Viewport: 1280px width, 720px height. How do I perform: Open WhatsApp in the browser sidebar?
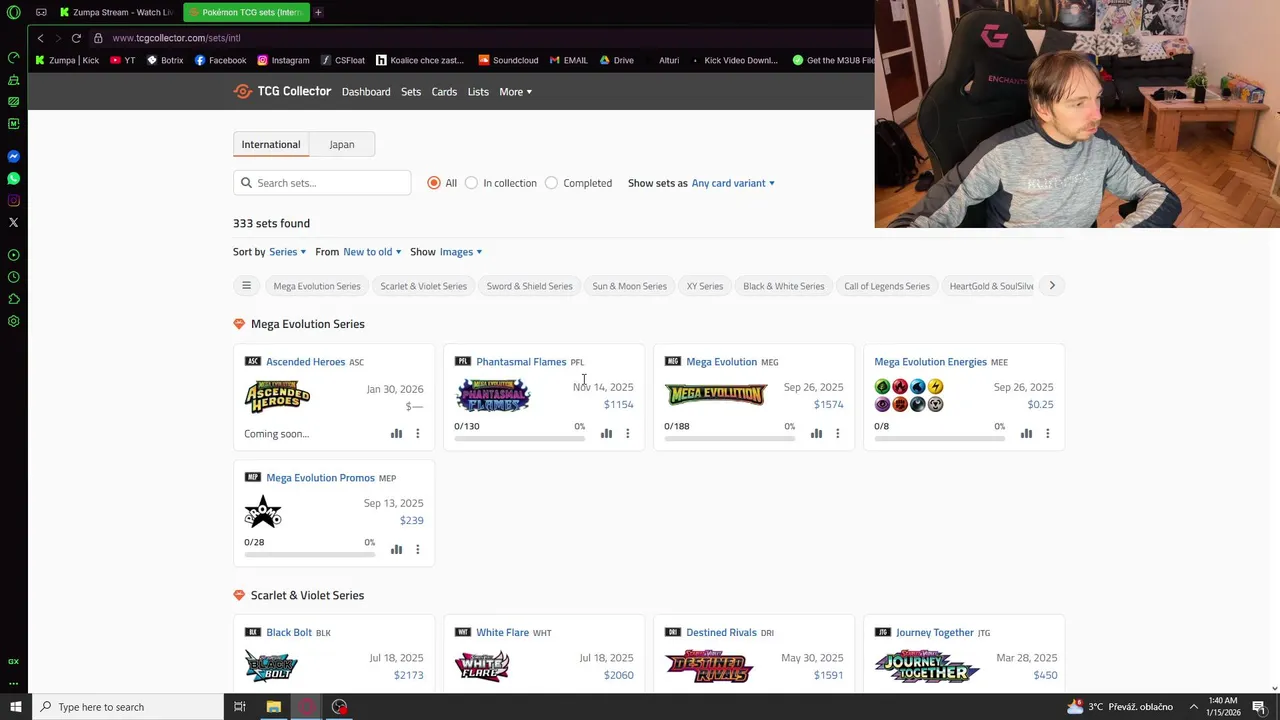tap(14, 178)
